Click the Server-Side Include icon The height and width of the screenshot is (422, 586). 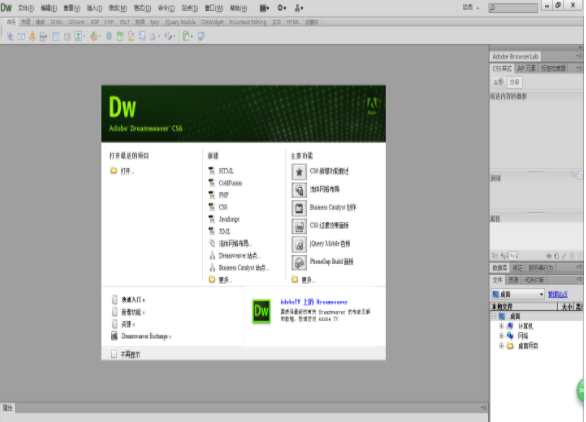point(131,36)
